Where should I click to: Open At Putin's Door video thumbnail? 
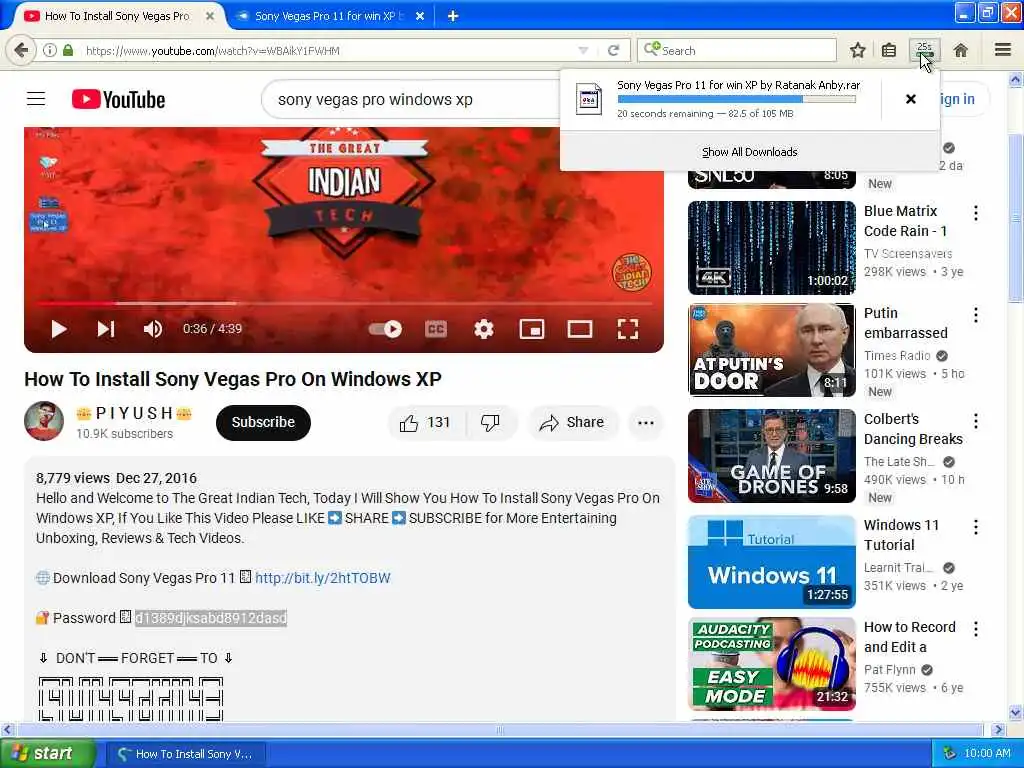point(771,350)
